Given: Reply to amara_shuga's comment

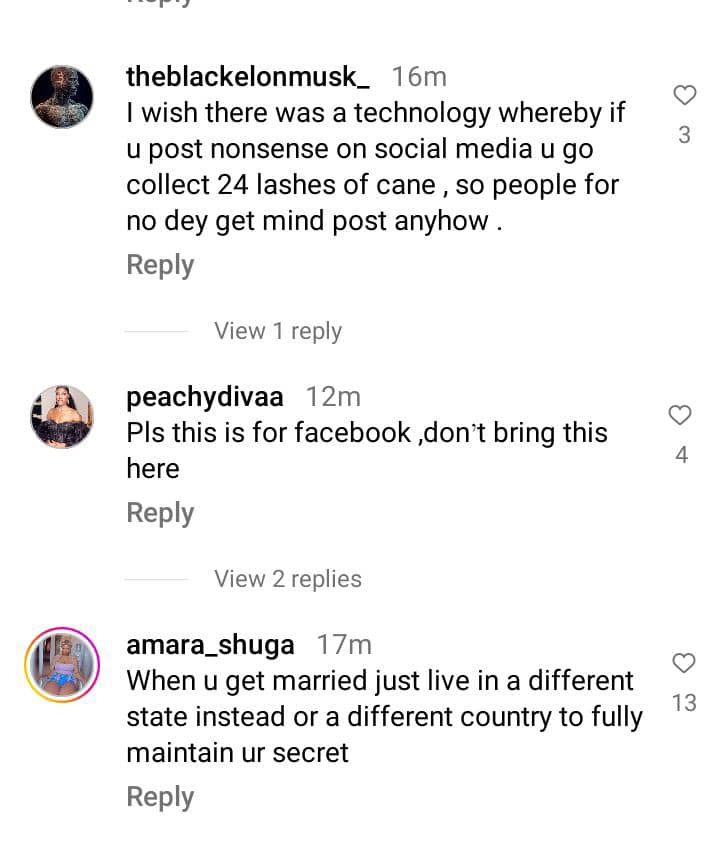Looking at the screenshot, I should pyautogui.click(x=160, y=797).
